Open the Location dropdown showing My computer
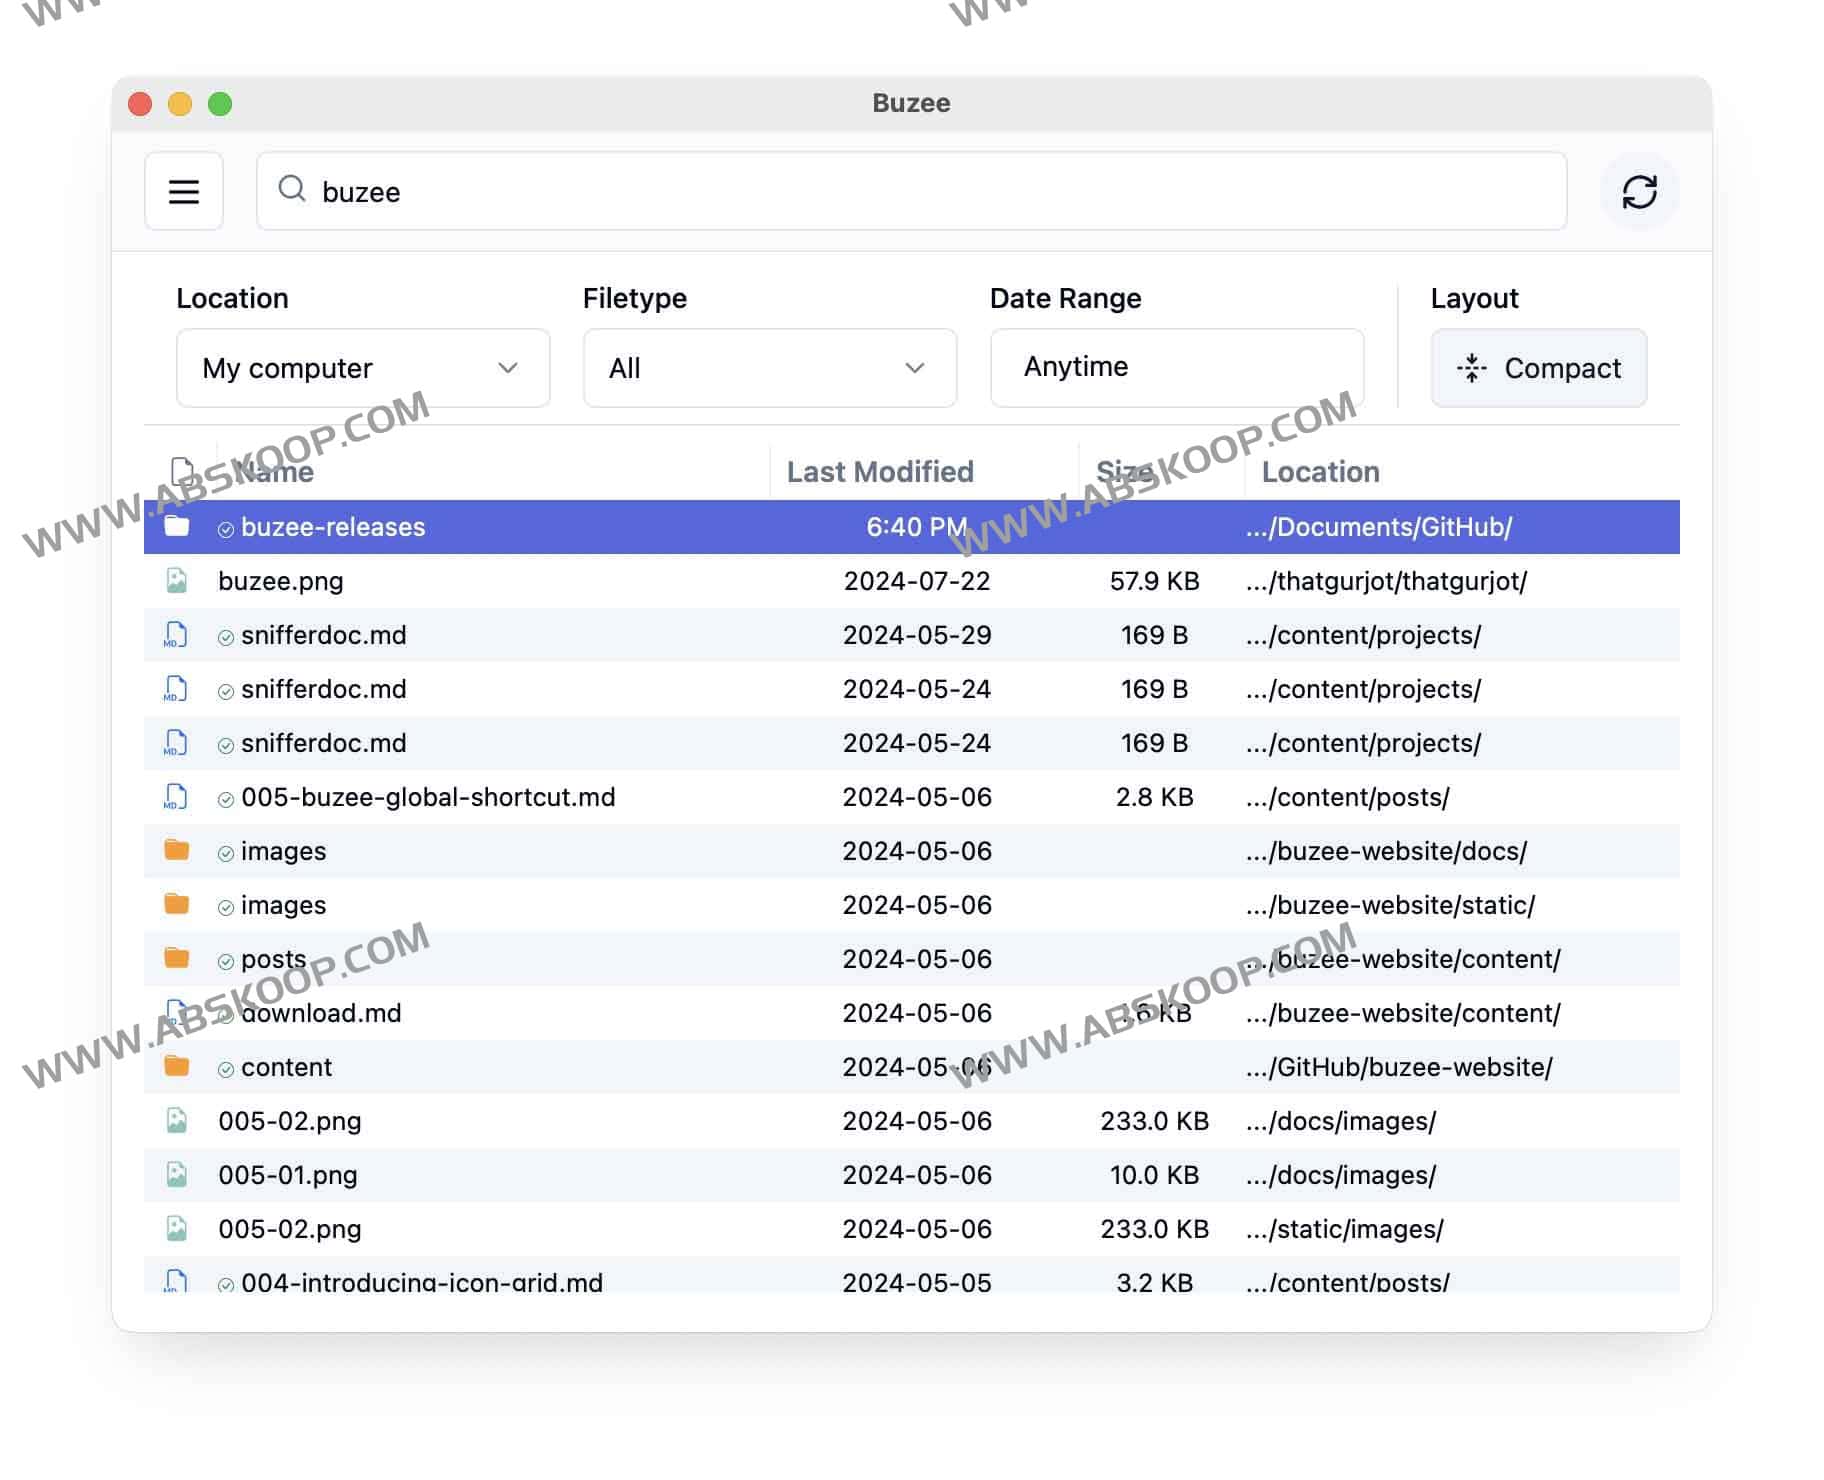This screenshot has width=1824, height=1480. (x=362, y=368)
